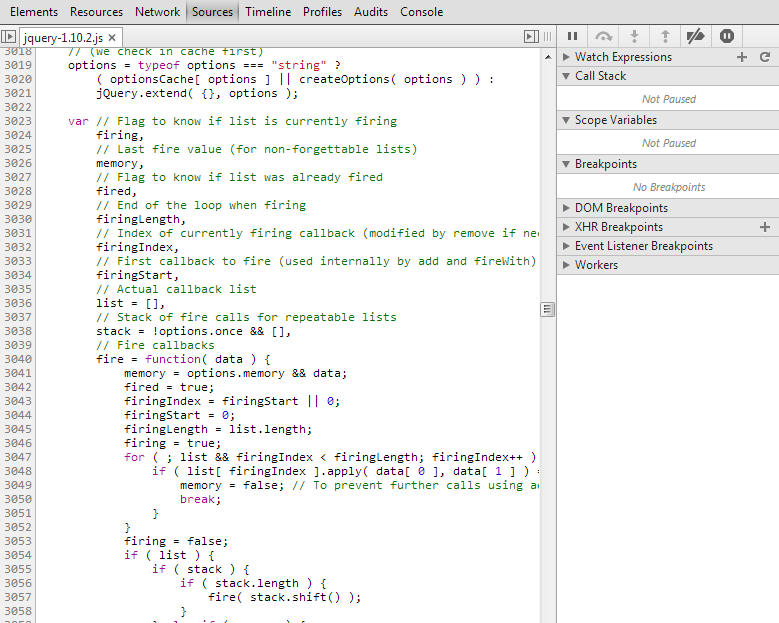Expand the Watch Expressions section
This screenshot has height=623, width=779.
[x=566, y=57]
